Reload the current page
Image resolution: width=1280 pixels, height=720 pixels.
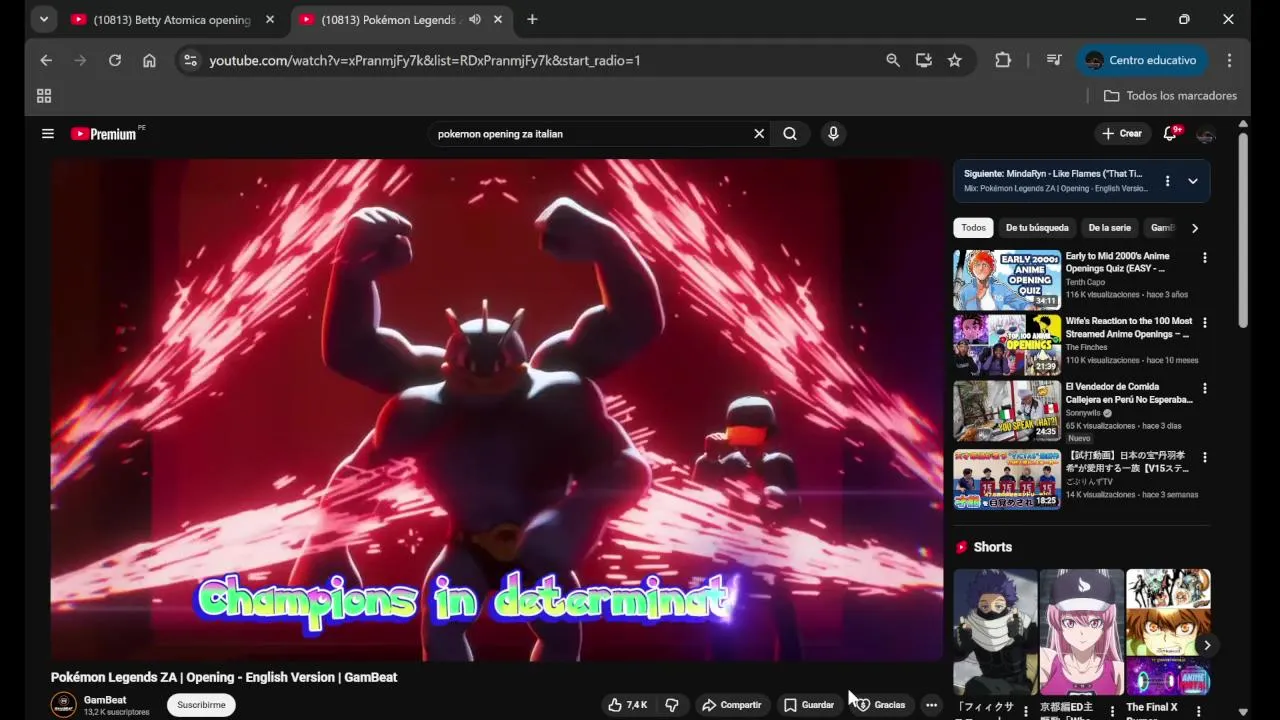(115, 60)
